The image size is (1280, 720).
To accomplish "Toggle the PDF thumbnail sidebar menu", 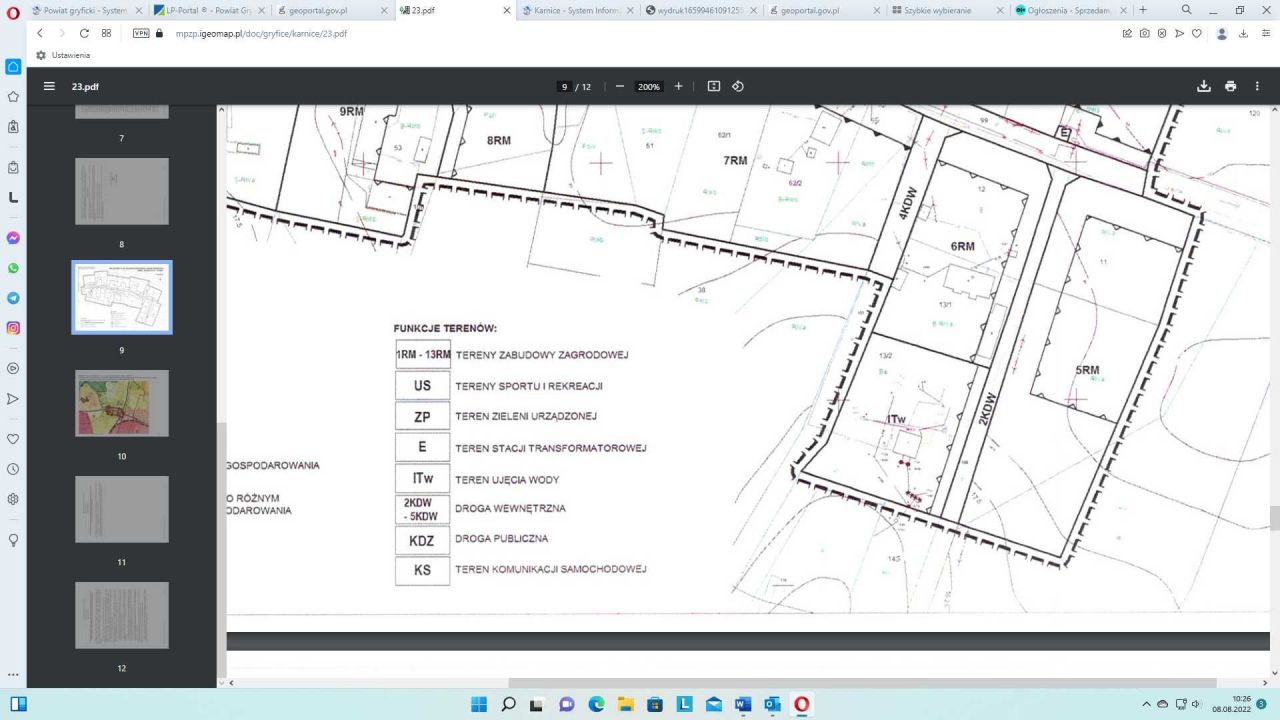I will coord(49,86).
